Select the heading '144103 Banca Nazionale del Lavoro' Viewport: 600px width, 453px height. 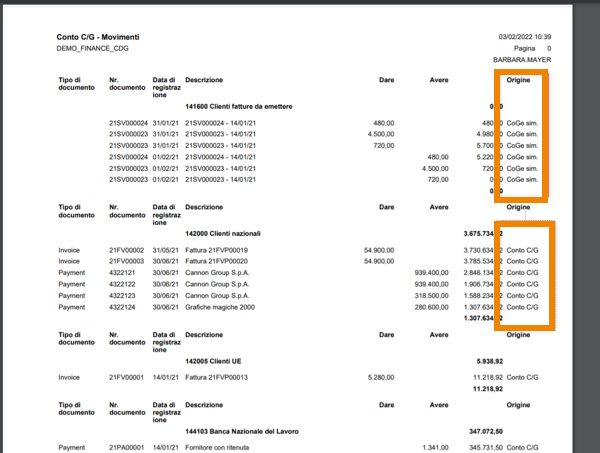click(x=242, y=431)
